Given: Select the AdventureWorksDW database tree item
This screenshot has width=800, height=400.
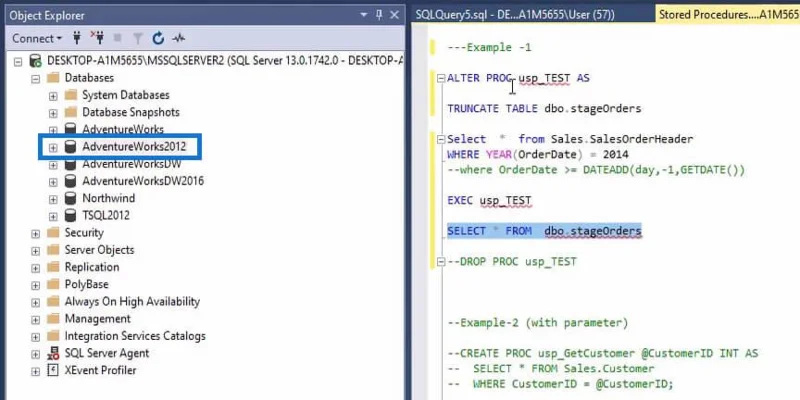Looking at the screenshot, I should pos(132,164).
